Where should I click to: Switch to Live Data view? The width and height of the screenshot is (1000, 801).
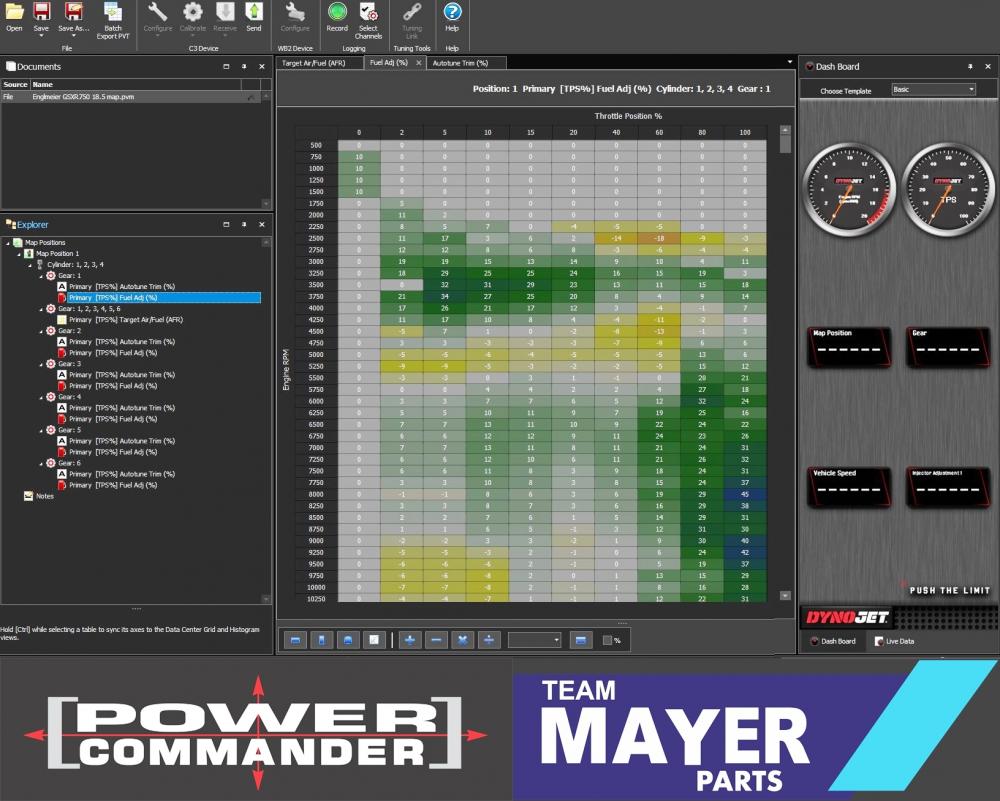pos(898,641)
